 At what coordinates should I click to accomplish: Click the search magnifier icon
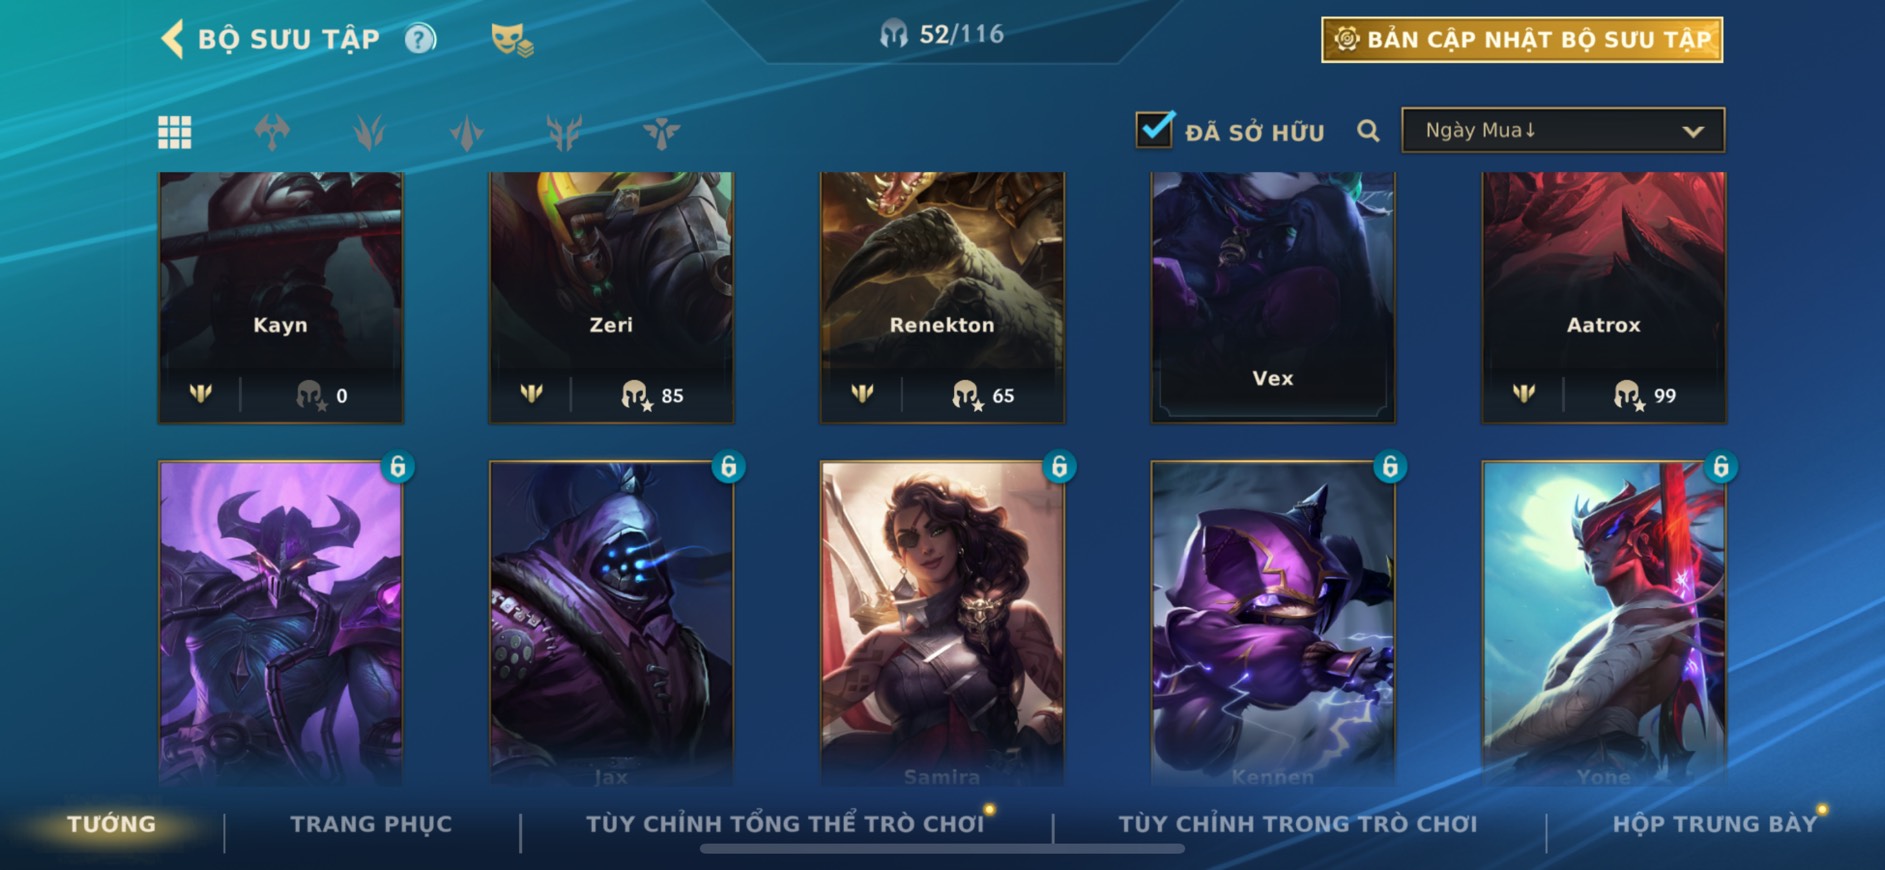click(x=1368, y=131)
